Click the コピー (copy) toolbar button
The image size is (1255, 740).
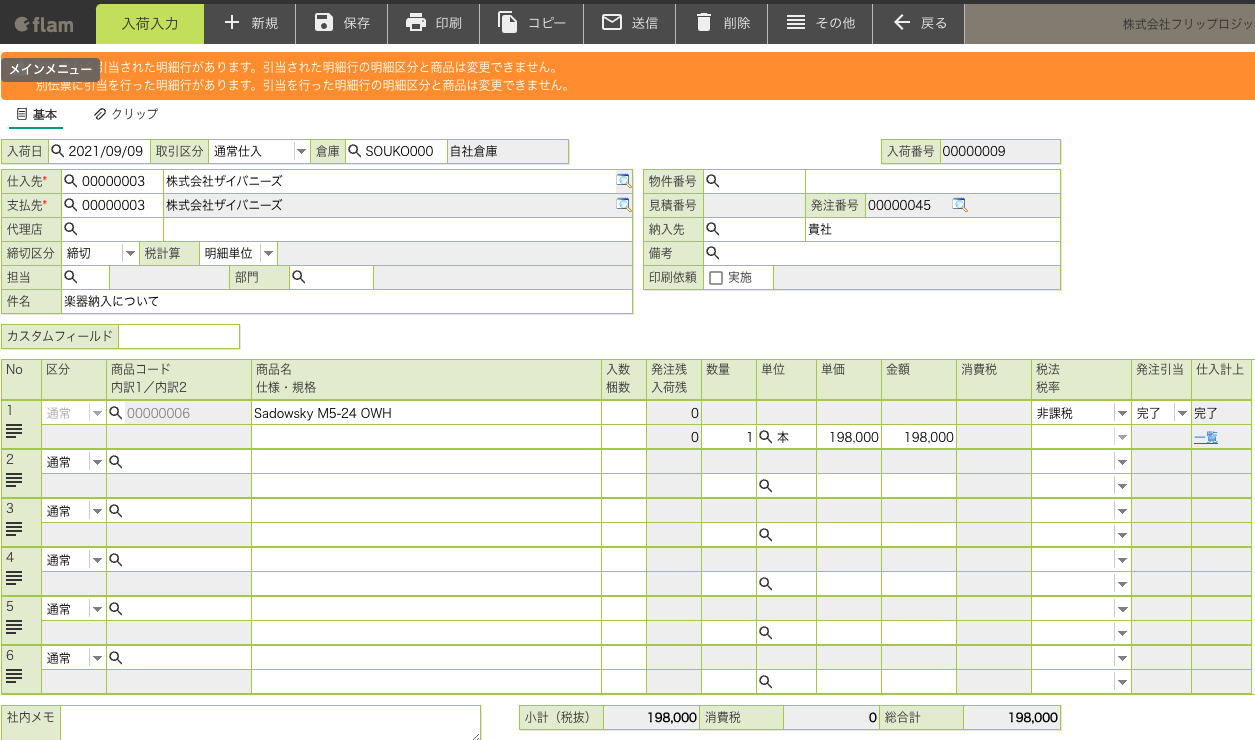click(x=532, y=22)
